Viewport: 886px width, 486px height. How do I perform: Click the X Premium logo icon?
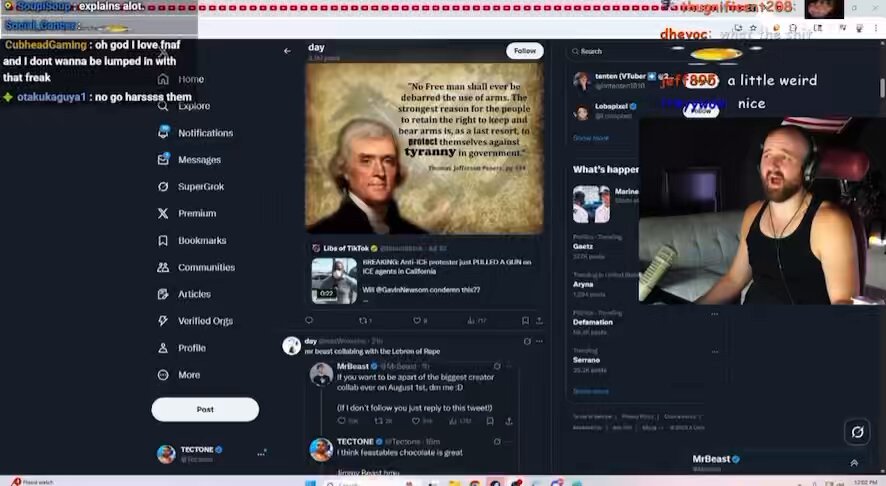coord(163,213)
